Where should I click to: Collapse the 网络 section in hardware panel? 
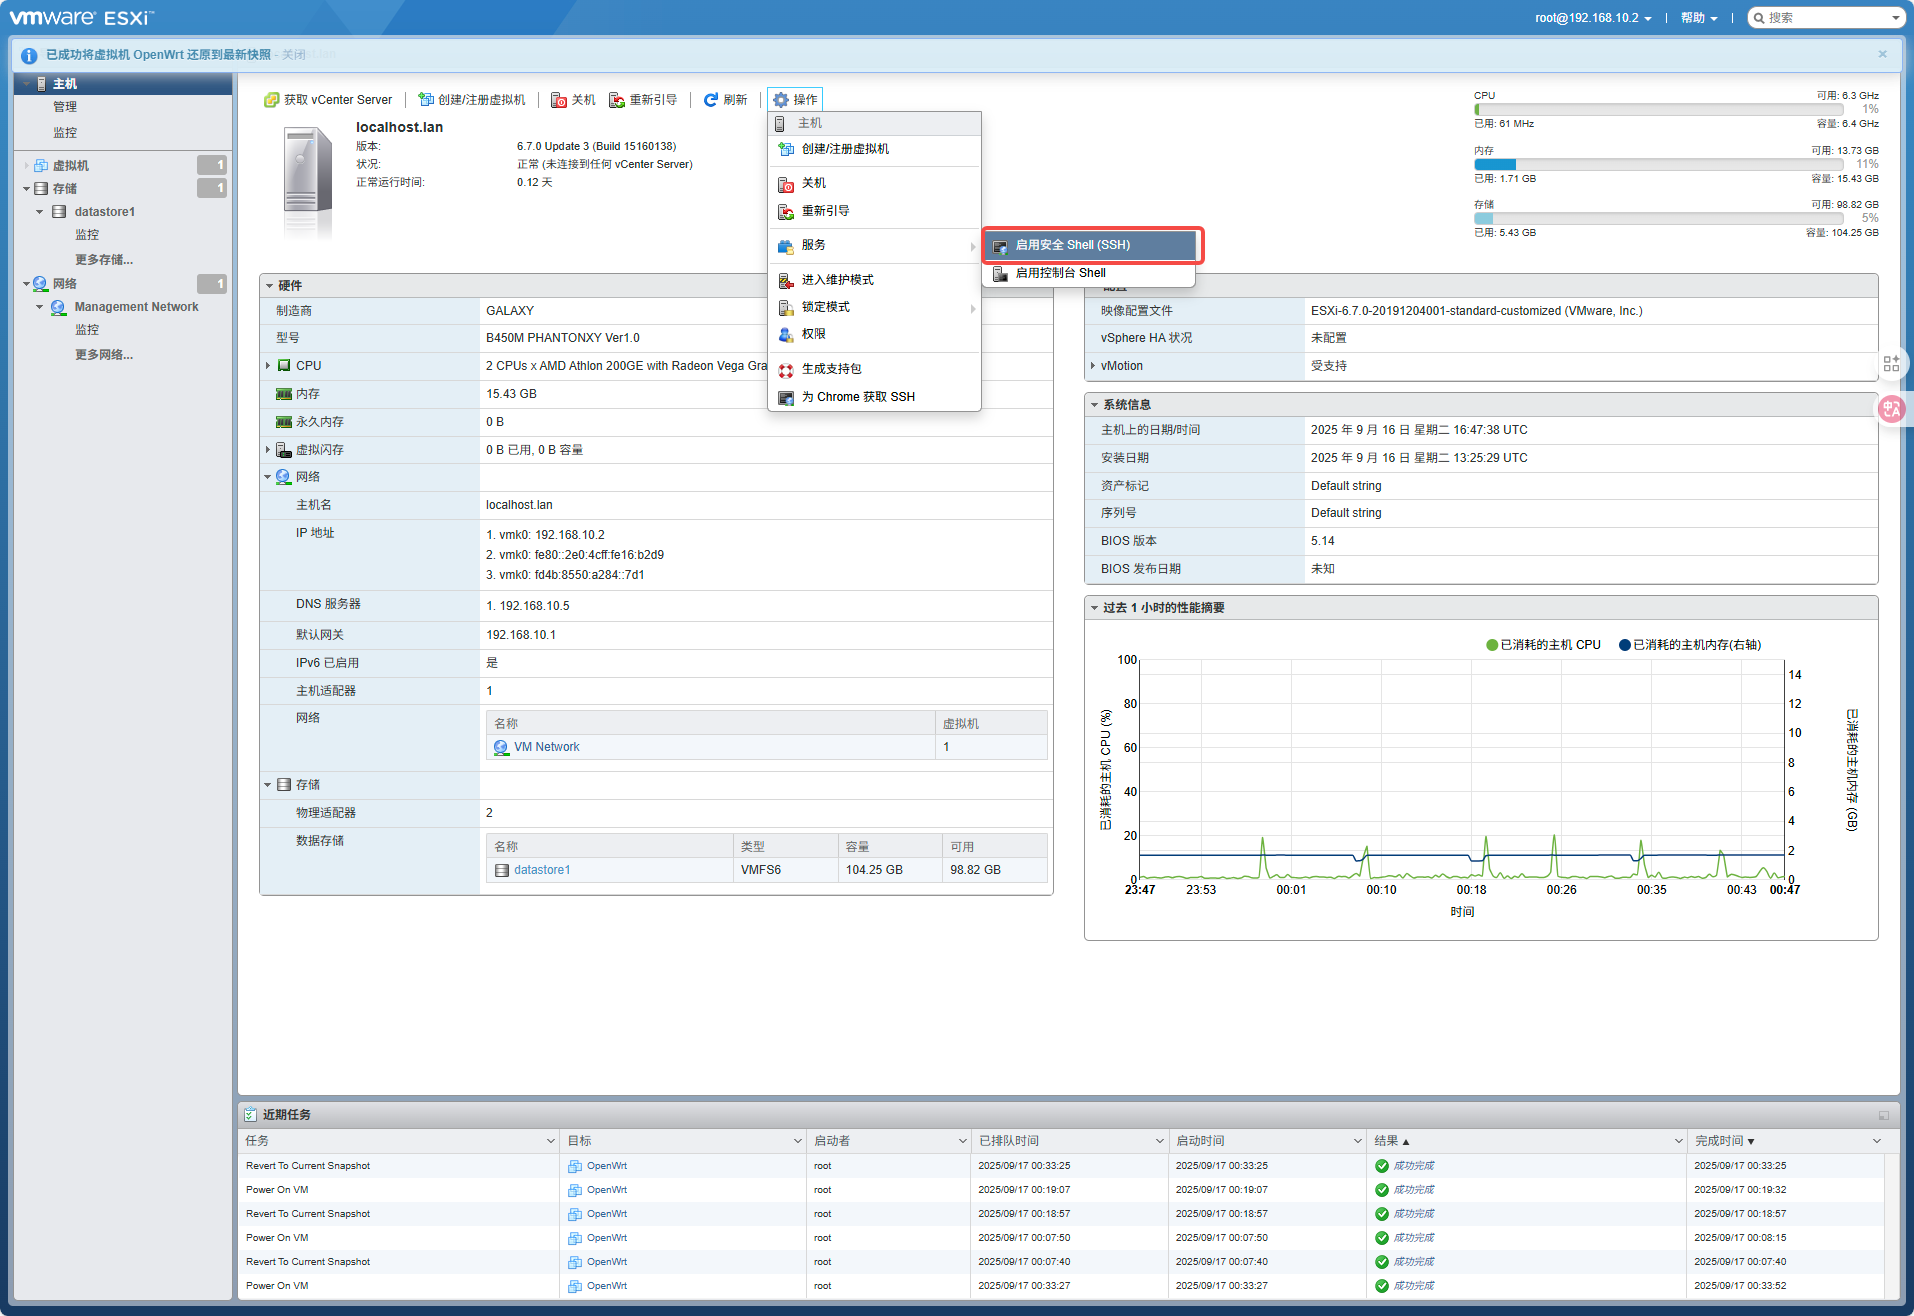(x=268, y=477)
